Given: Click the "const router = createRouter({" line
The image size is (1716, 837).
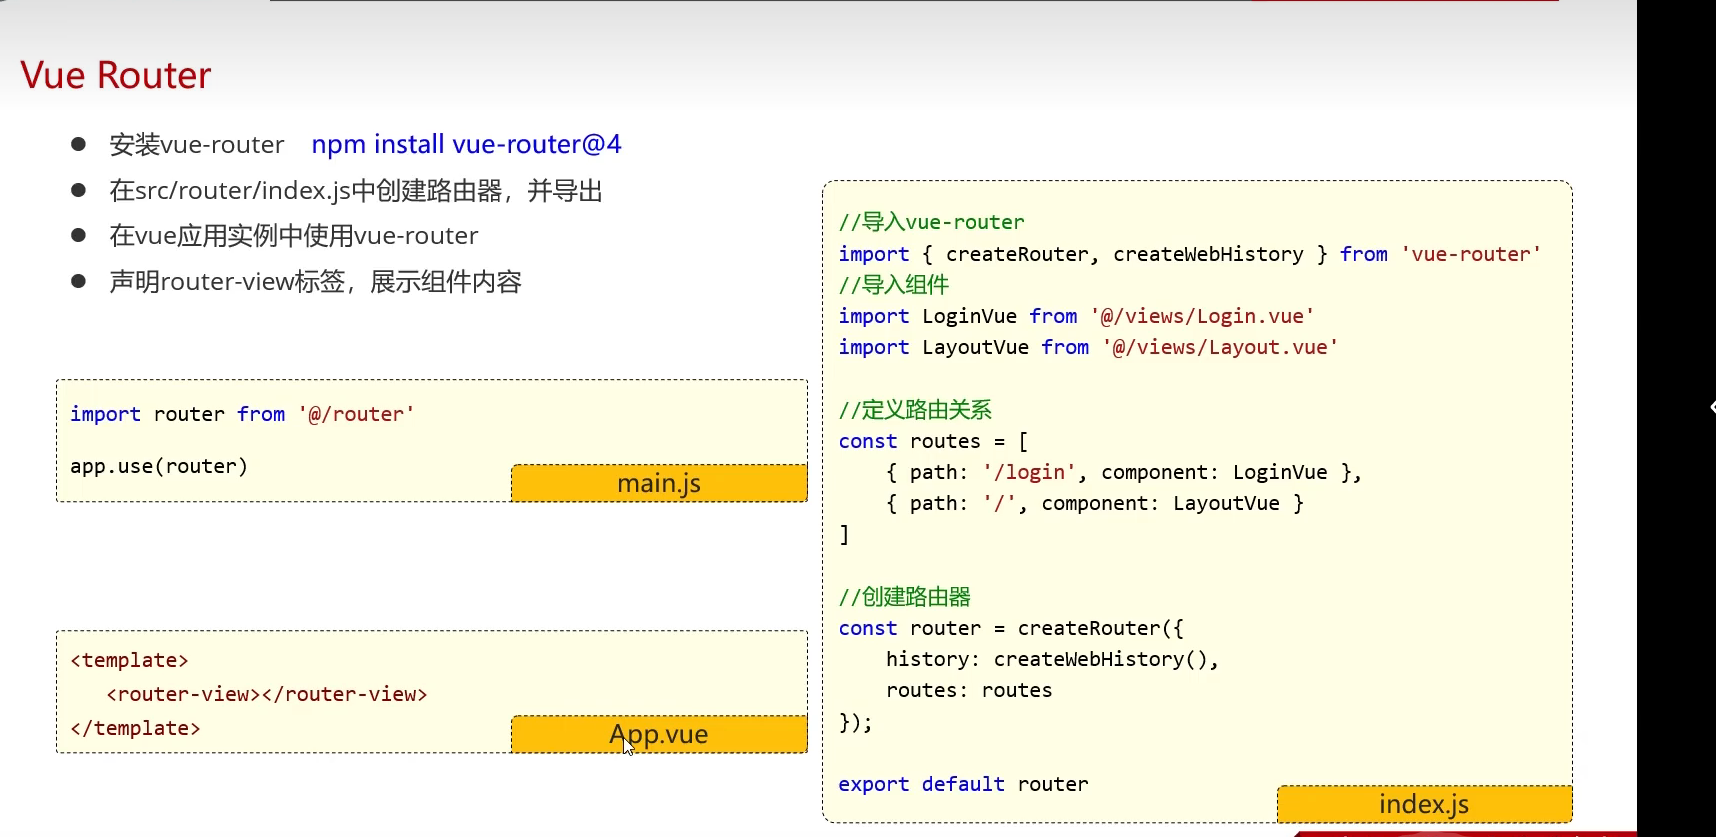Looking at the screenshot, I should pos(1011,628).
